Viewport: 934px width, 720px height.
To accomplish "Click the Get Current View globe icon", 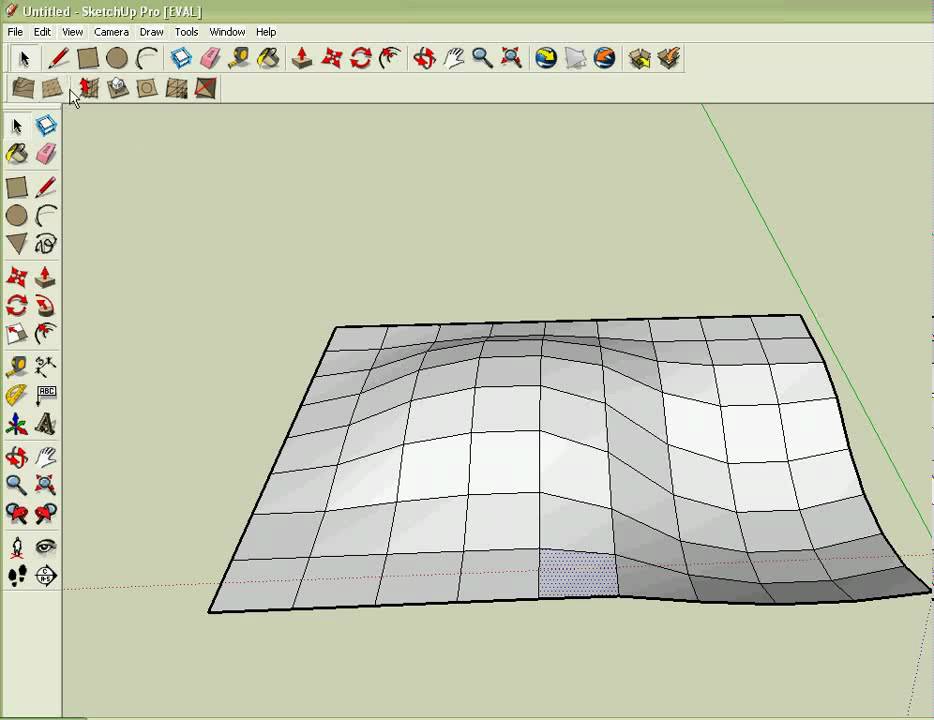I will tap(546, 58).
